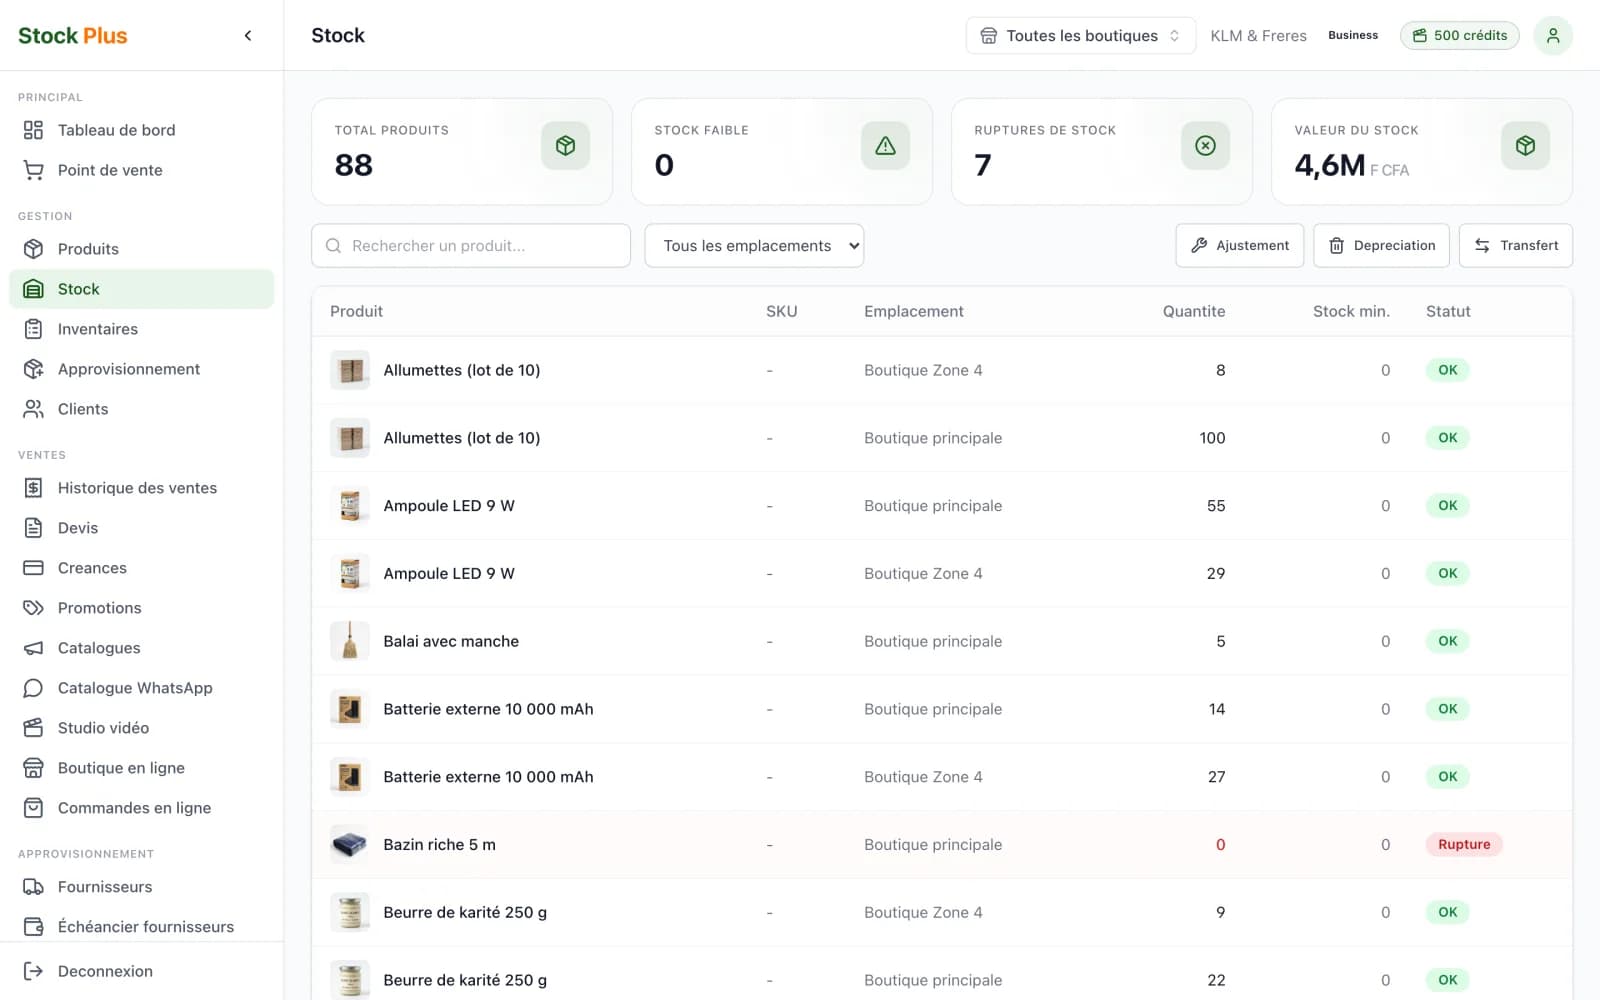Click the Catalogue WhatsApp chat icon

click(33, 688)
